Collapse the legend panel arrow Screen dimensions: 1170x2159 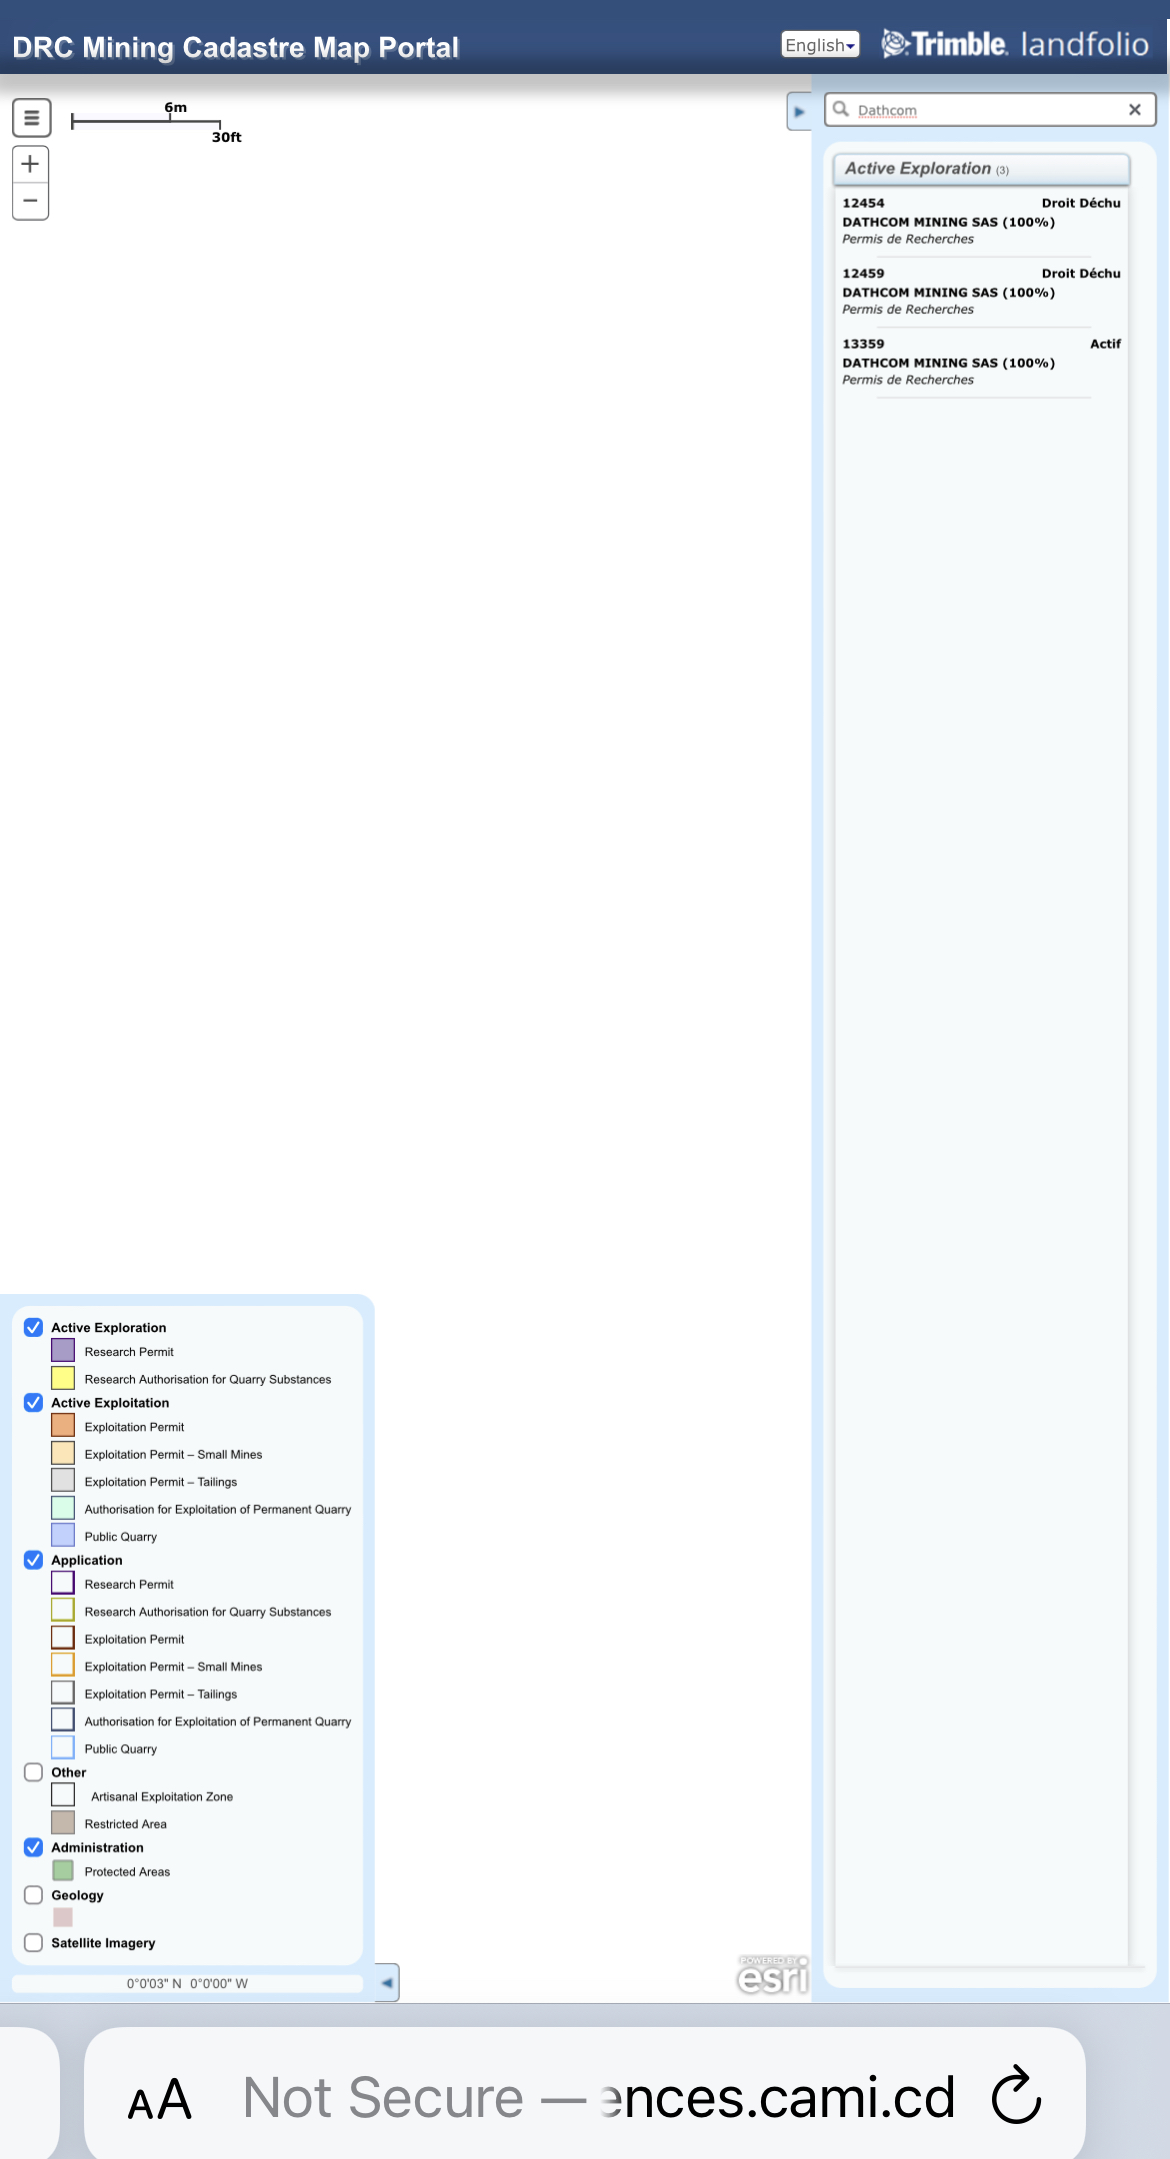pos(387,1982)
